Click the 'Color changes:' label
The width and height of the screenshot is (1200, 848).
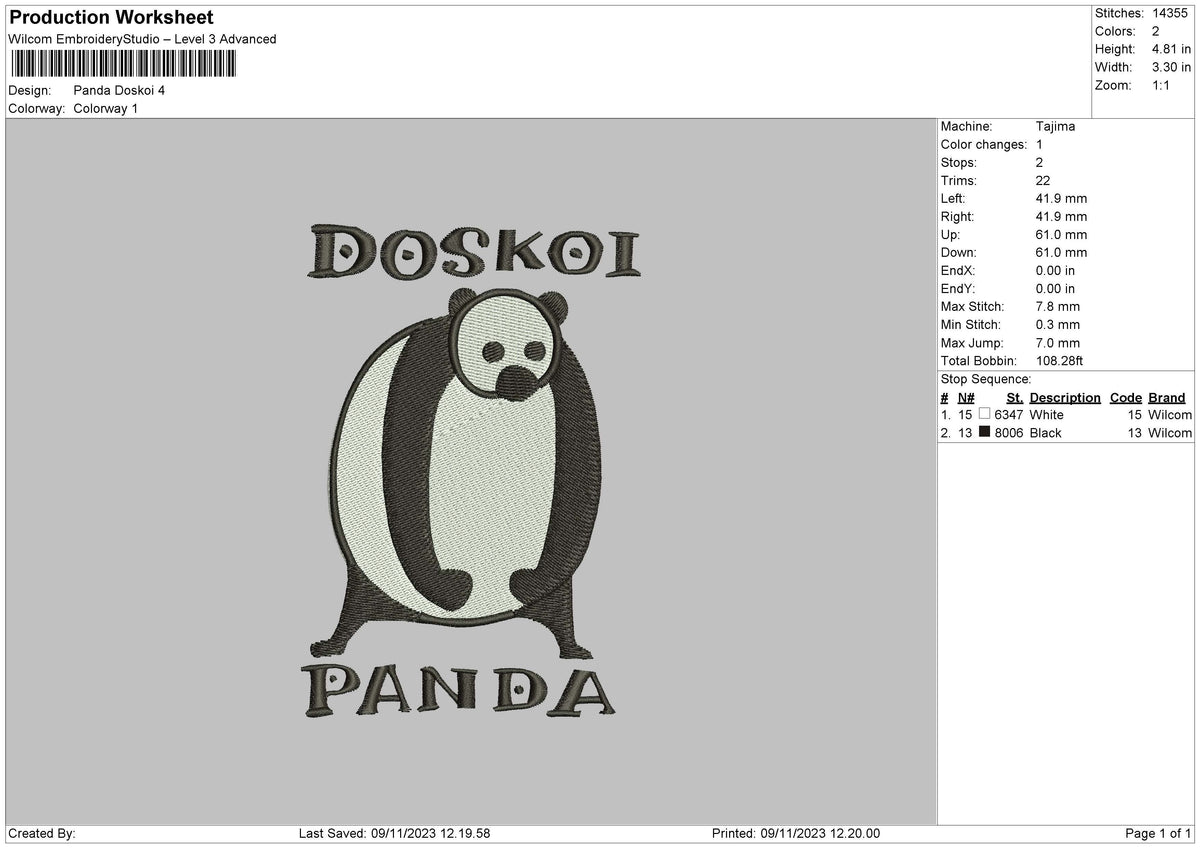click(x=984, y=145)
